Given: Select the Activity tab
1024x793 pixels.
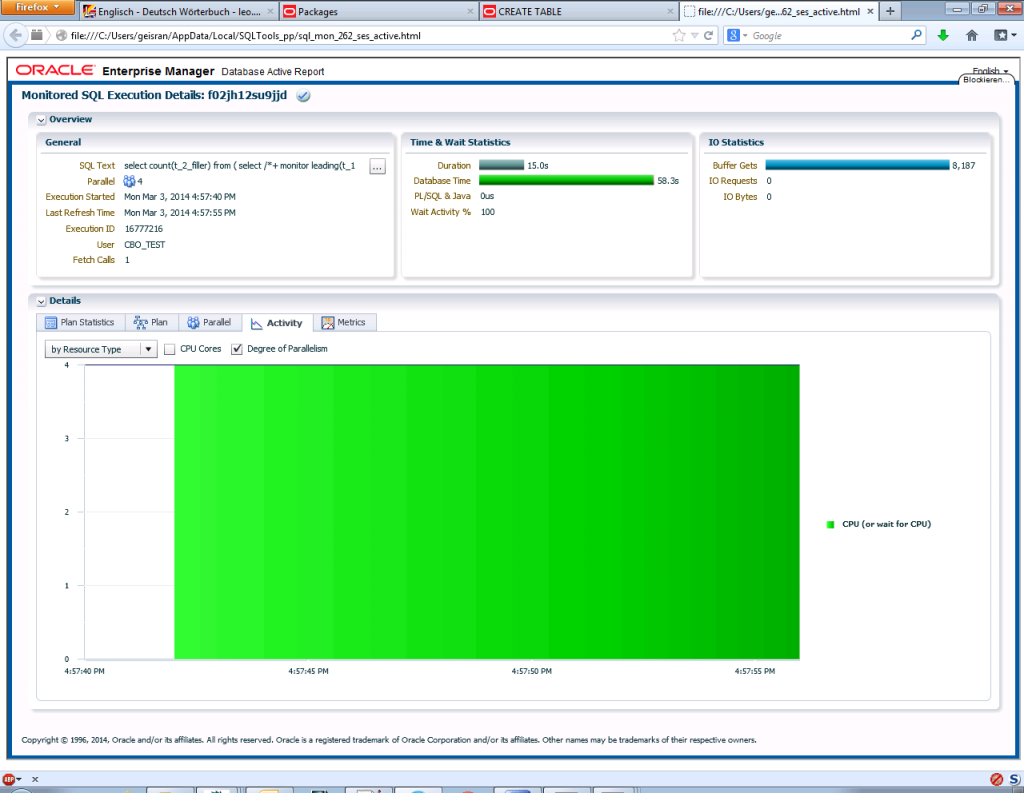Looking at the screenshot, I should click(x=277, y=323).
